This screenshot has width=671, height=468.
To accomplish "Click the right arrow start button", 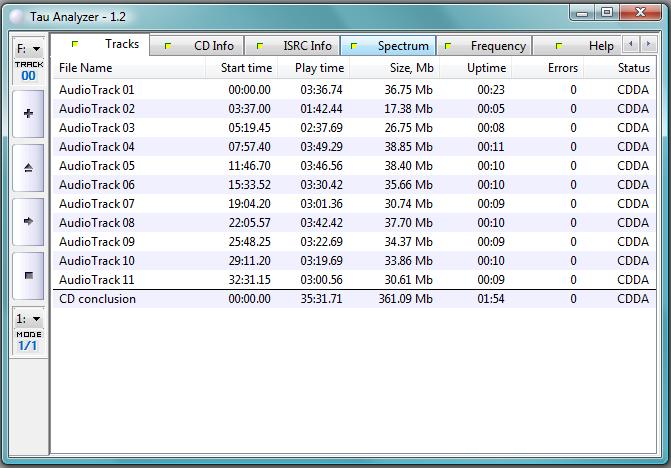I will [x=28, y=222].
